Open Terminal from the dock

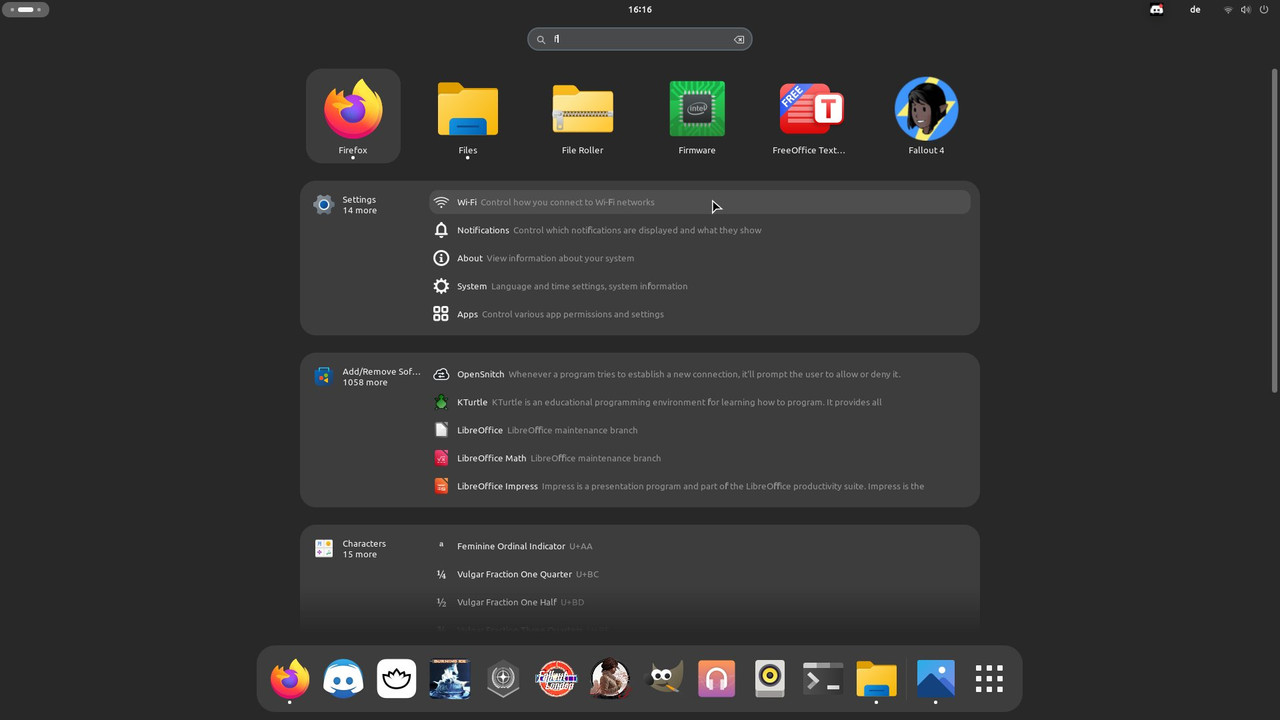point(823,679)
